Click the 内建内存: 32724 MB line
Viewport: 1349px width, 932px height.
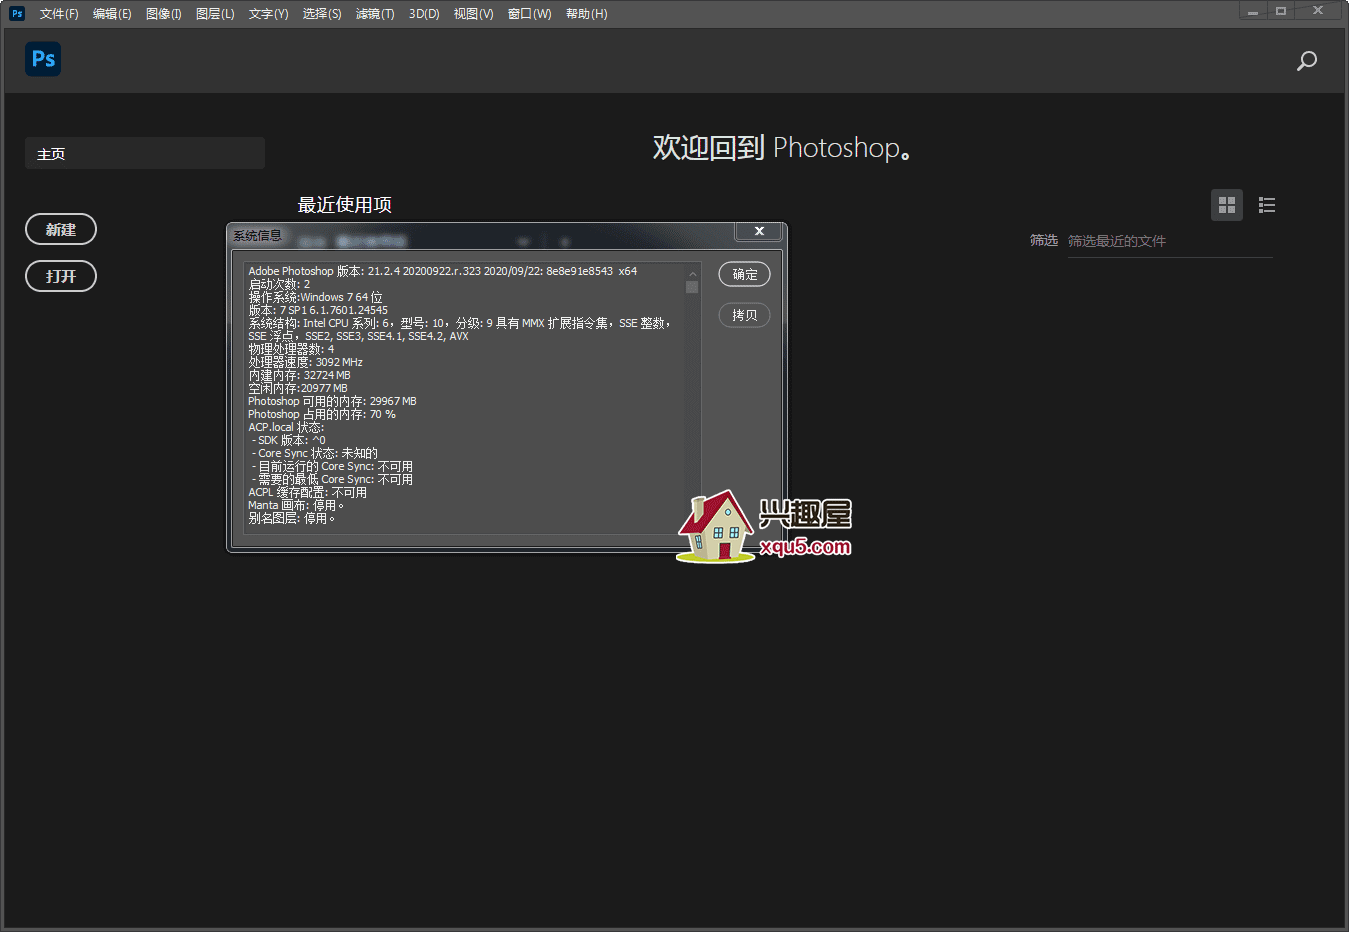(x=299, y=375)
